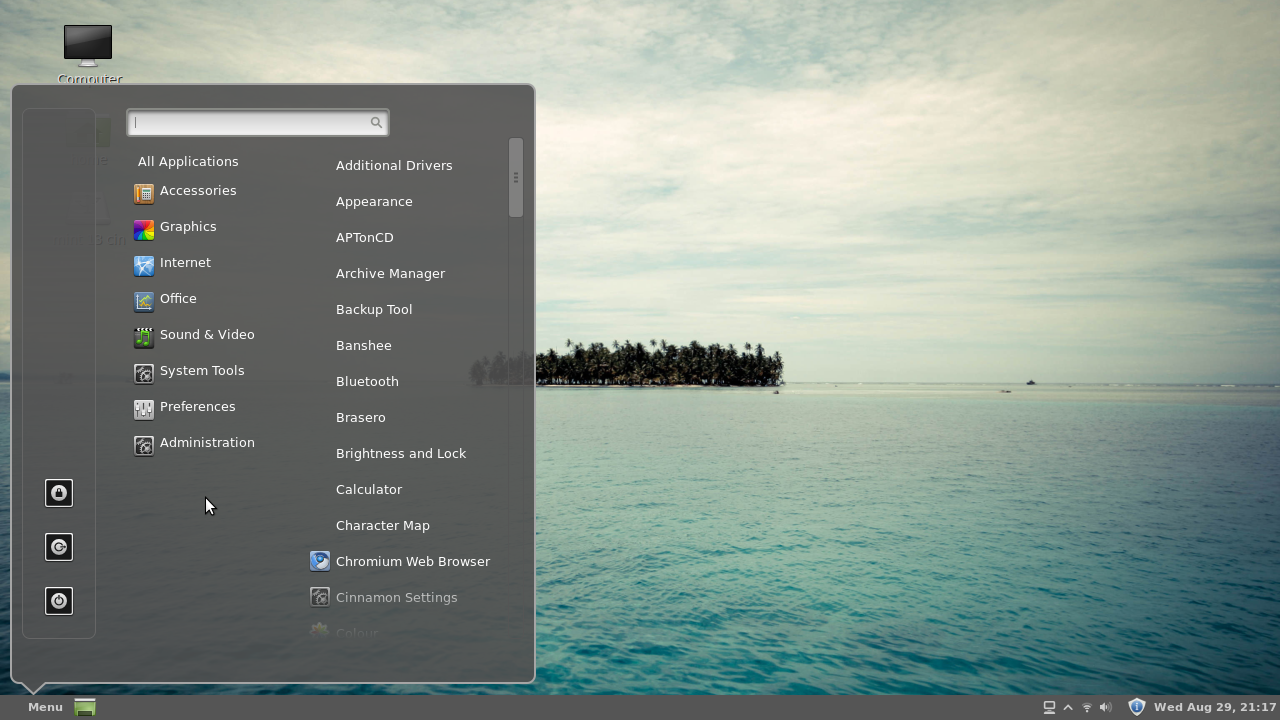Image resolution: width=1280 pixels, height=720 pixels.
Task: Click the update manager shield icon
Action: [x=1136, y=707]
